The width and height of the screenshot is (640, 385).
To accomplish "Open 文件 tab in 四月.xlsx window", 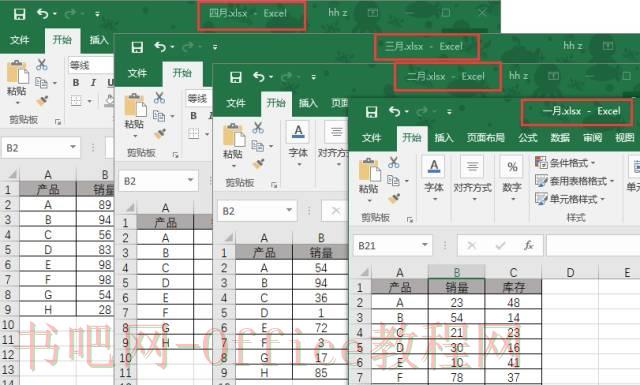I will pyautogui.click(x=20, y=40).
